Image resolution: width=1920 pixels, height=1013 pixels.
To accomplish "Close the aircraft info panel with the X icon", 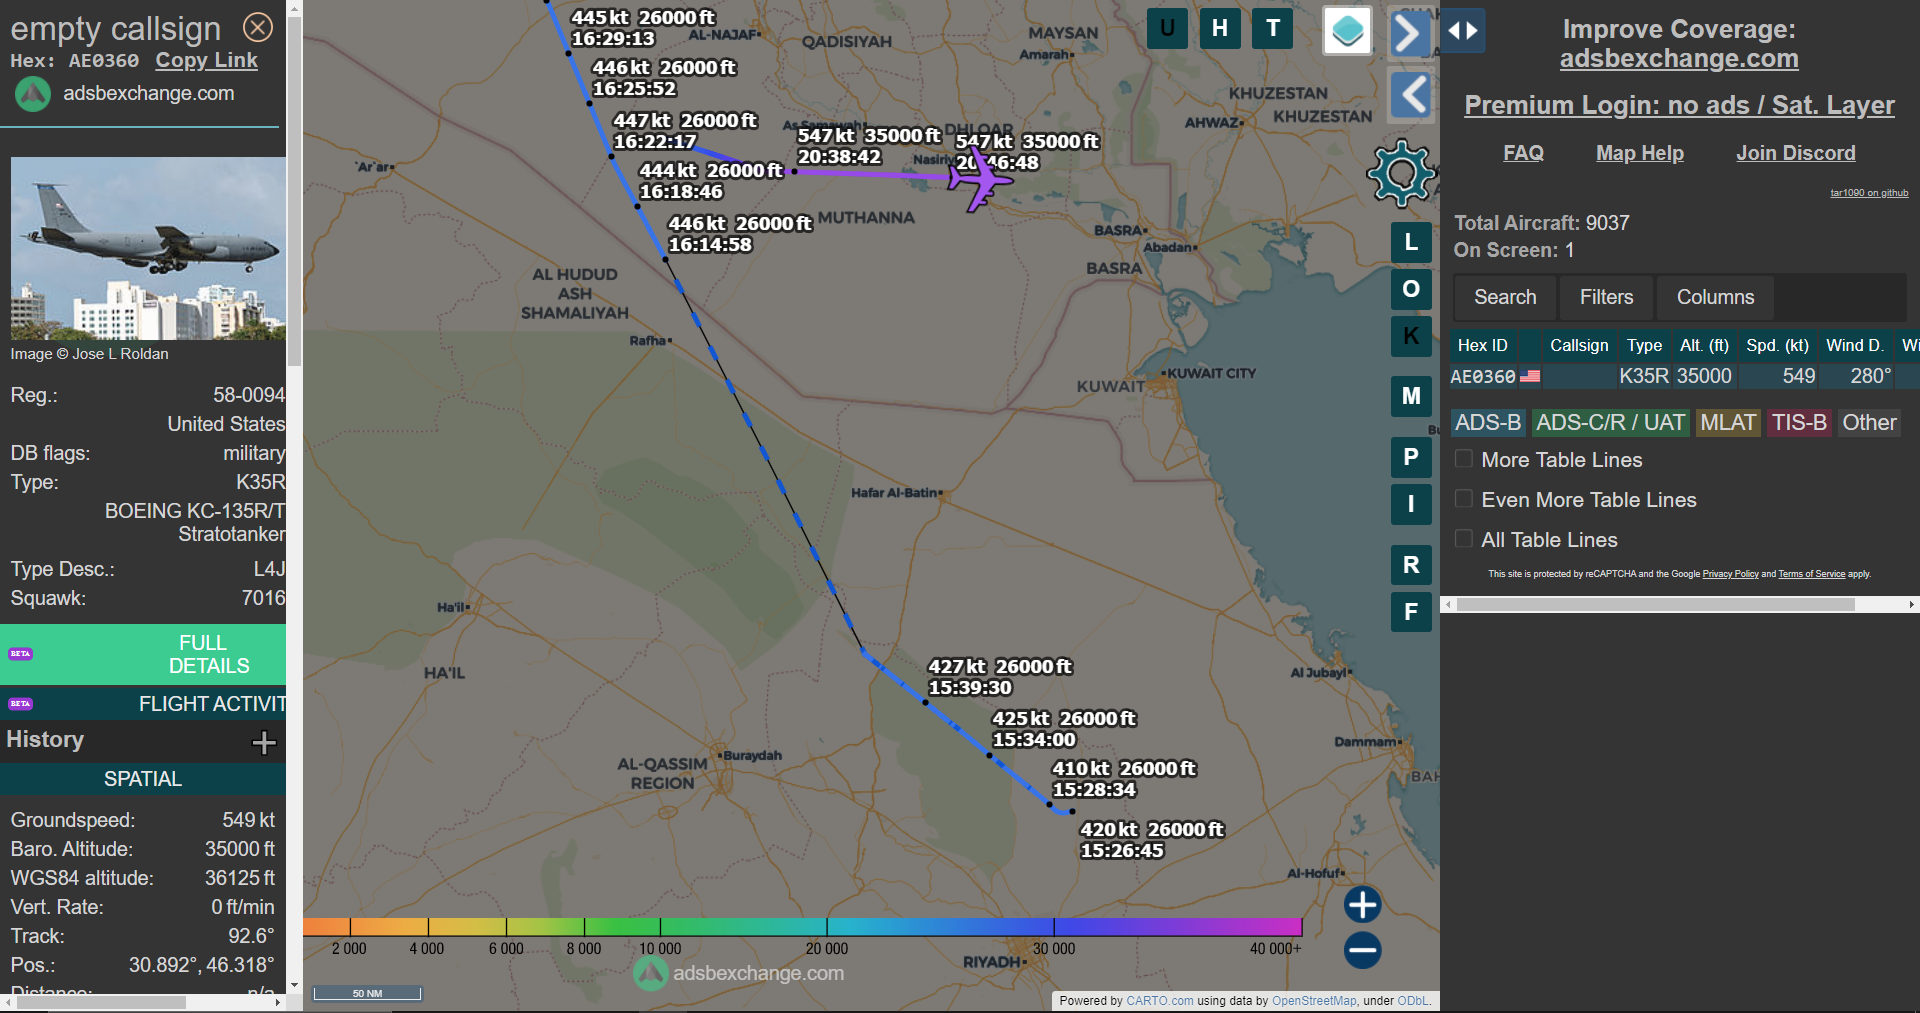I will (258, 27).
